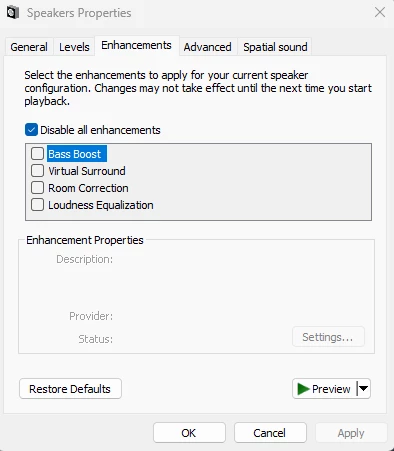Open the Levels tab

74,47
